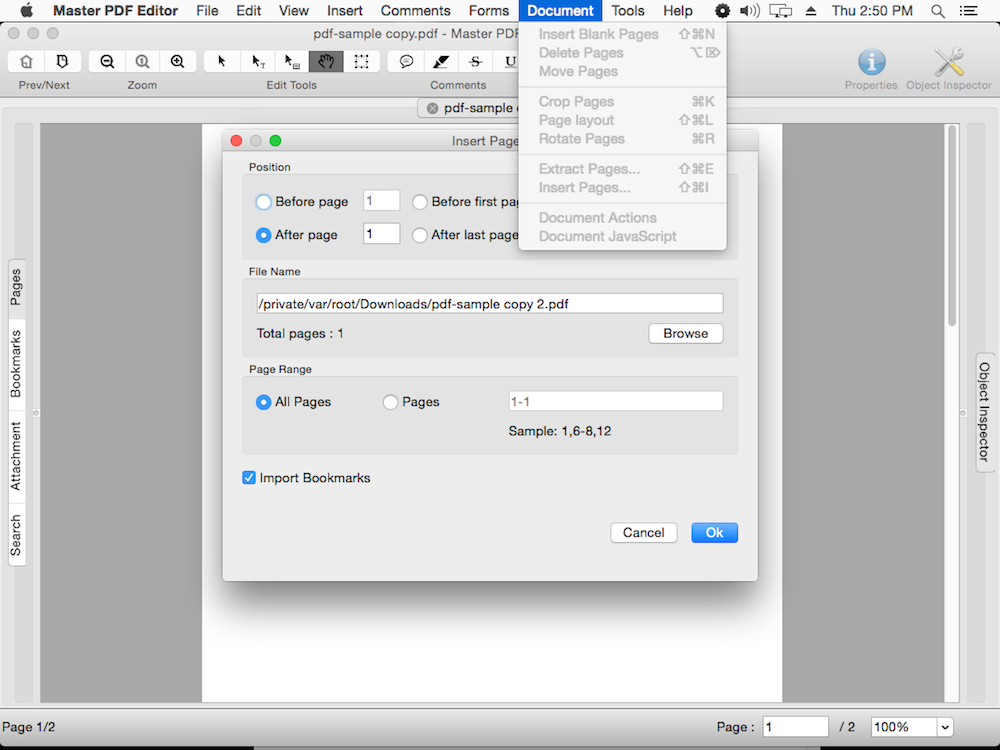Viewport: 1000px width, 750px height.
Task: Switch to the Attachment side tab
Action: pyautogui.click(x=17, y=455)
